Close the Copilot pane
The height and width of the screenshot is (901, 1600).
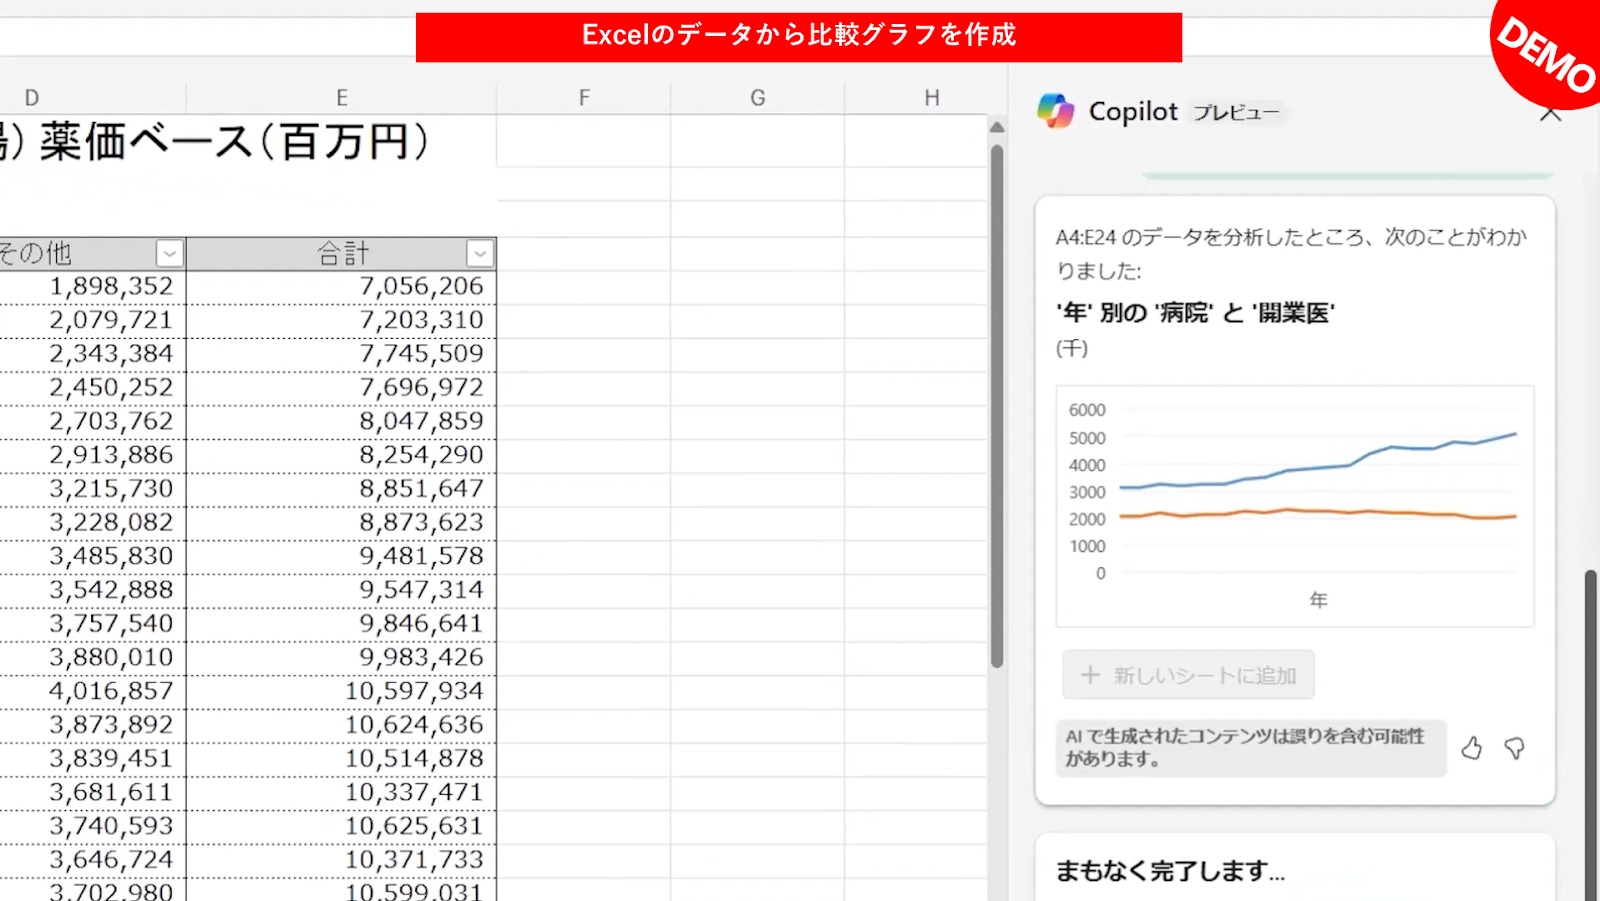click(x=1550, y=114)
